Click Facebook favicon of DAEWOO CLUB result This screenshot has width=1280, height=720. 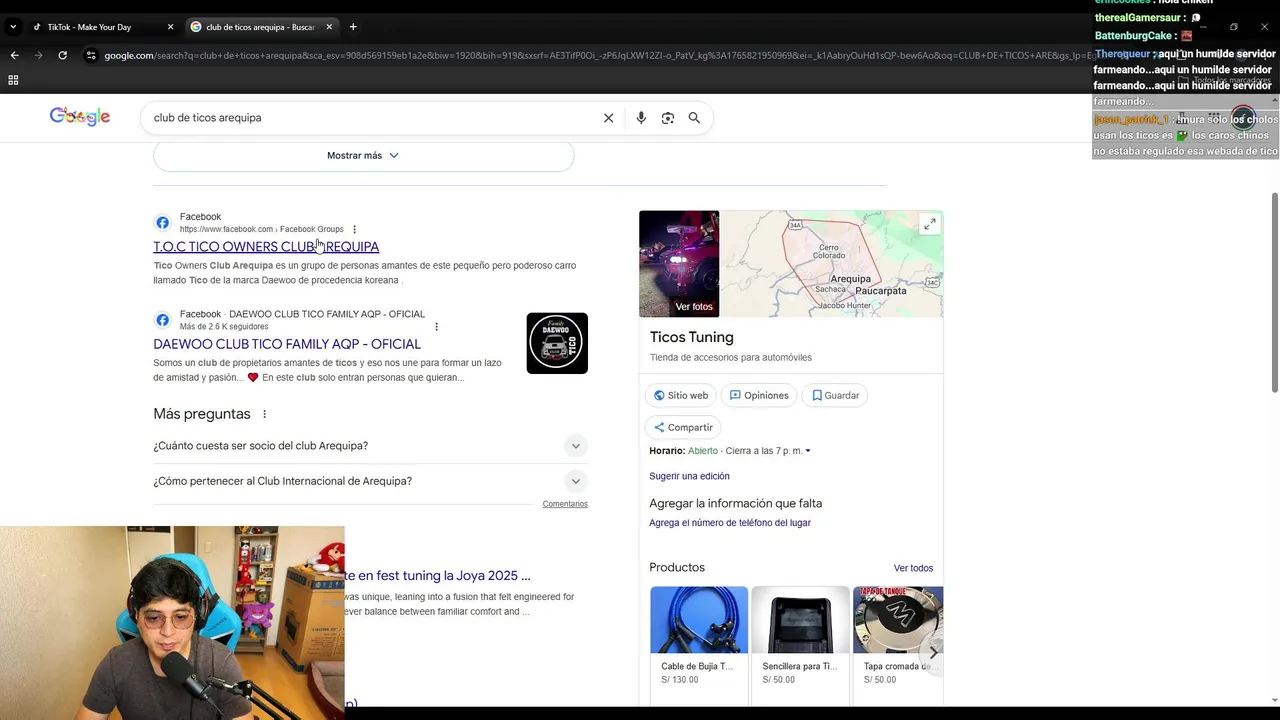pyautogui.click(x=162, y=320)
